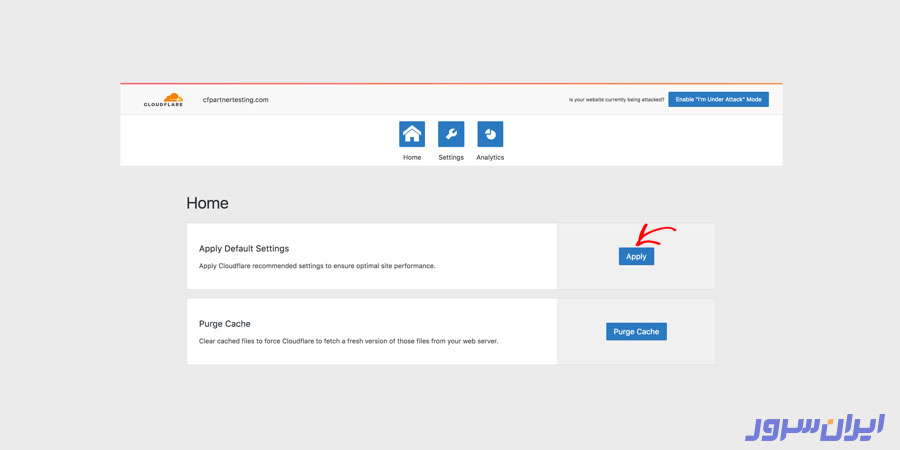Click the "Home" page heading

click(207, 203)
